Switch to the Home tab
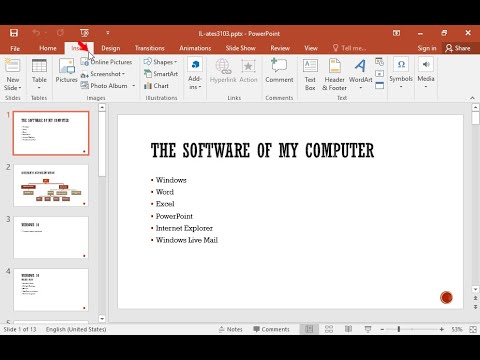This screenshot has width=480, height=360. click(x=48, y=48)
